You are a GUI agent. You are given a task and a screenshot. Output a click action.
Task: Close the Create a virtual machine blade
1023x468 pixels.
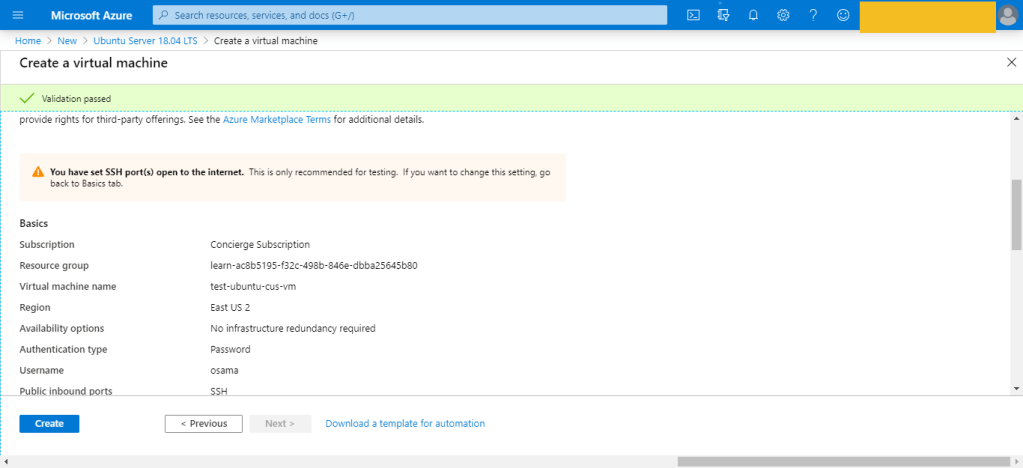(1010, 62)
